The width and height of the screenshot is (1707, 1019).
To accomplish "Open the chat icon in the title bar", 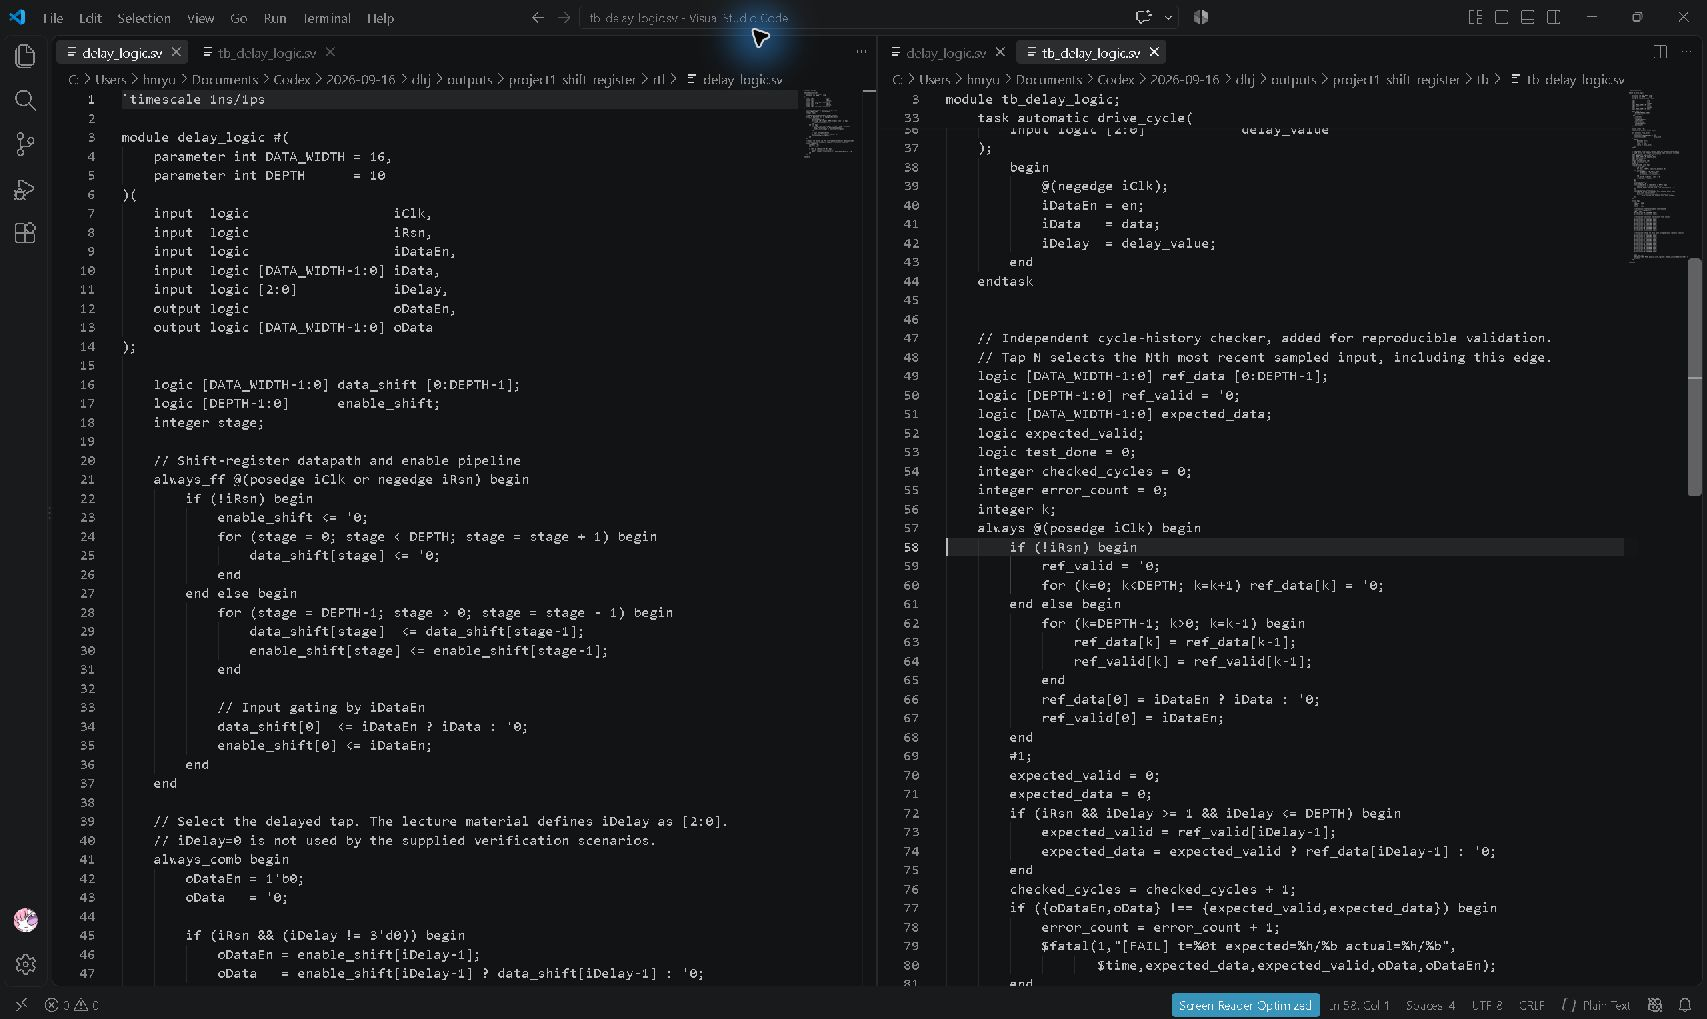I will [x=1144, y=17].
